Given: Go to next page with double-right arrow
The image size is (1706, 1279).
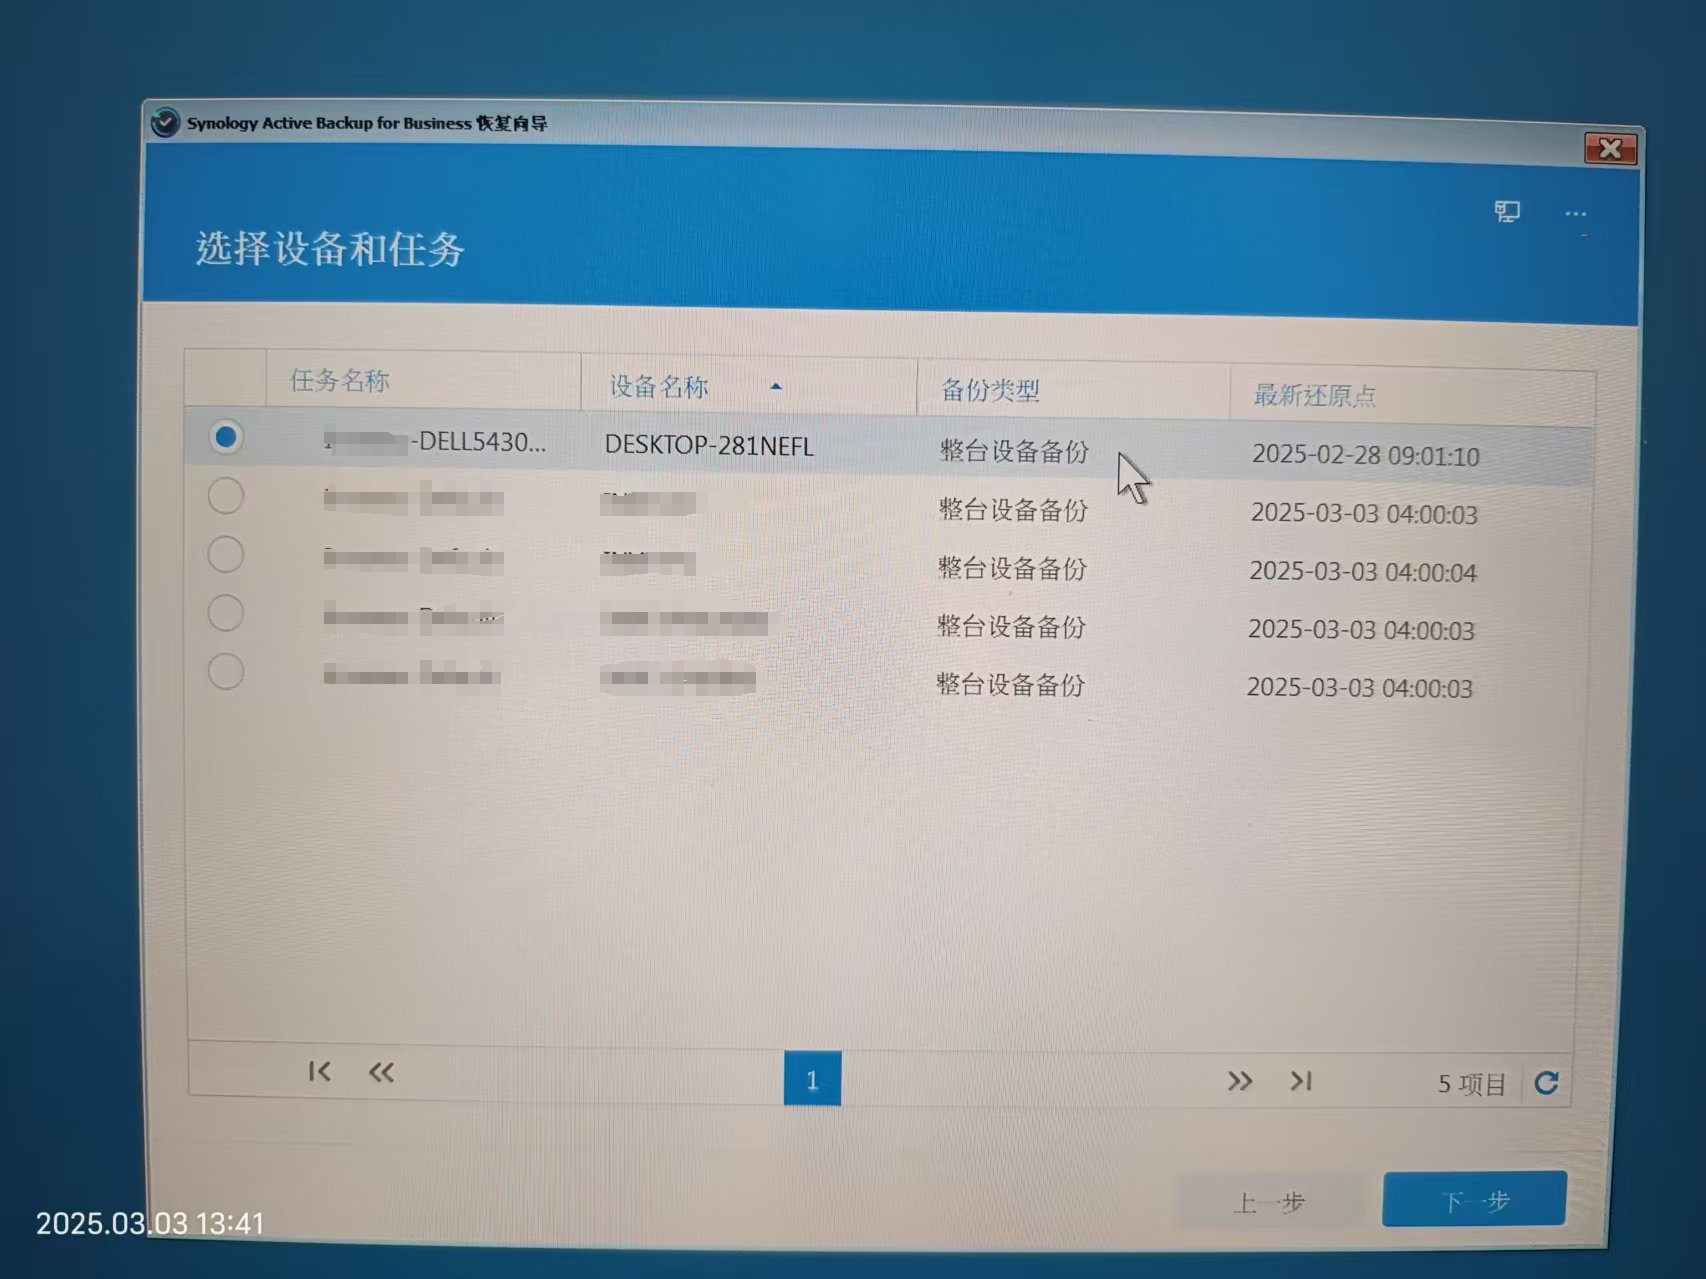Looking at the screenshot, I should 1239,1081.
